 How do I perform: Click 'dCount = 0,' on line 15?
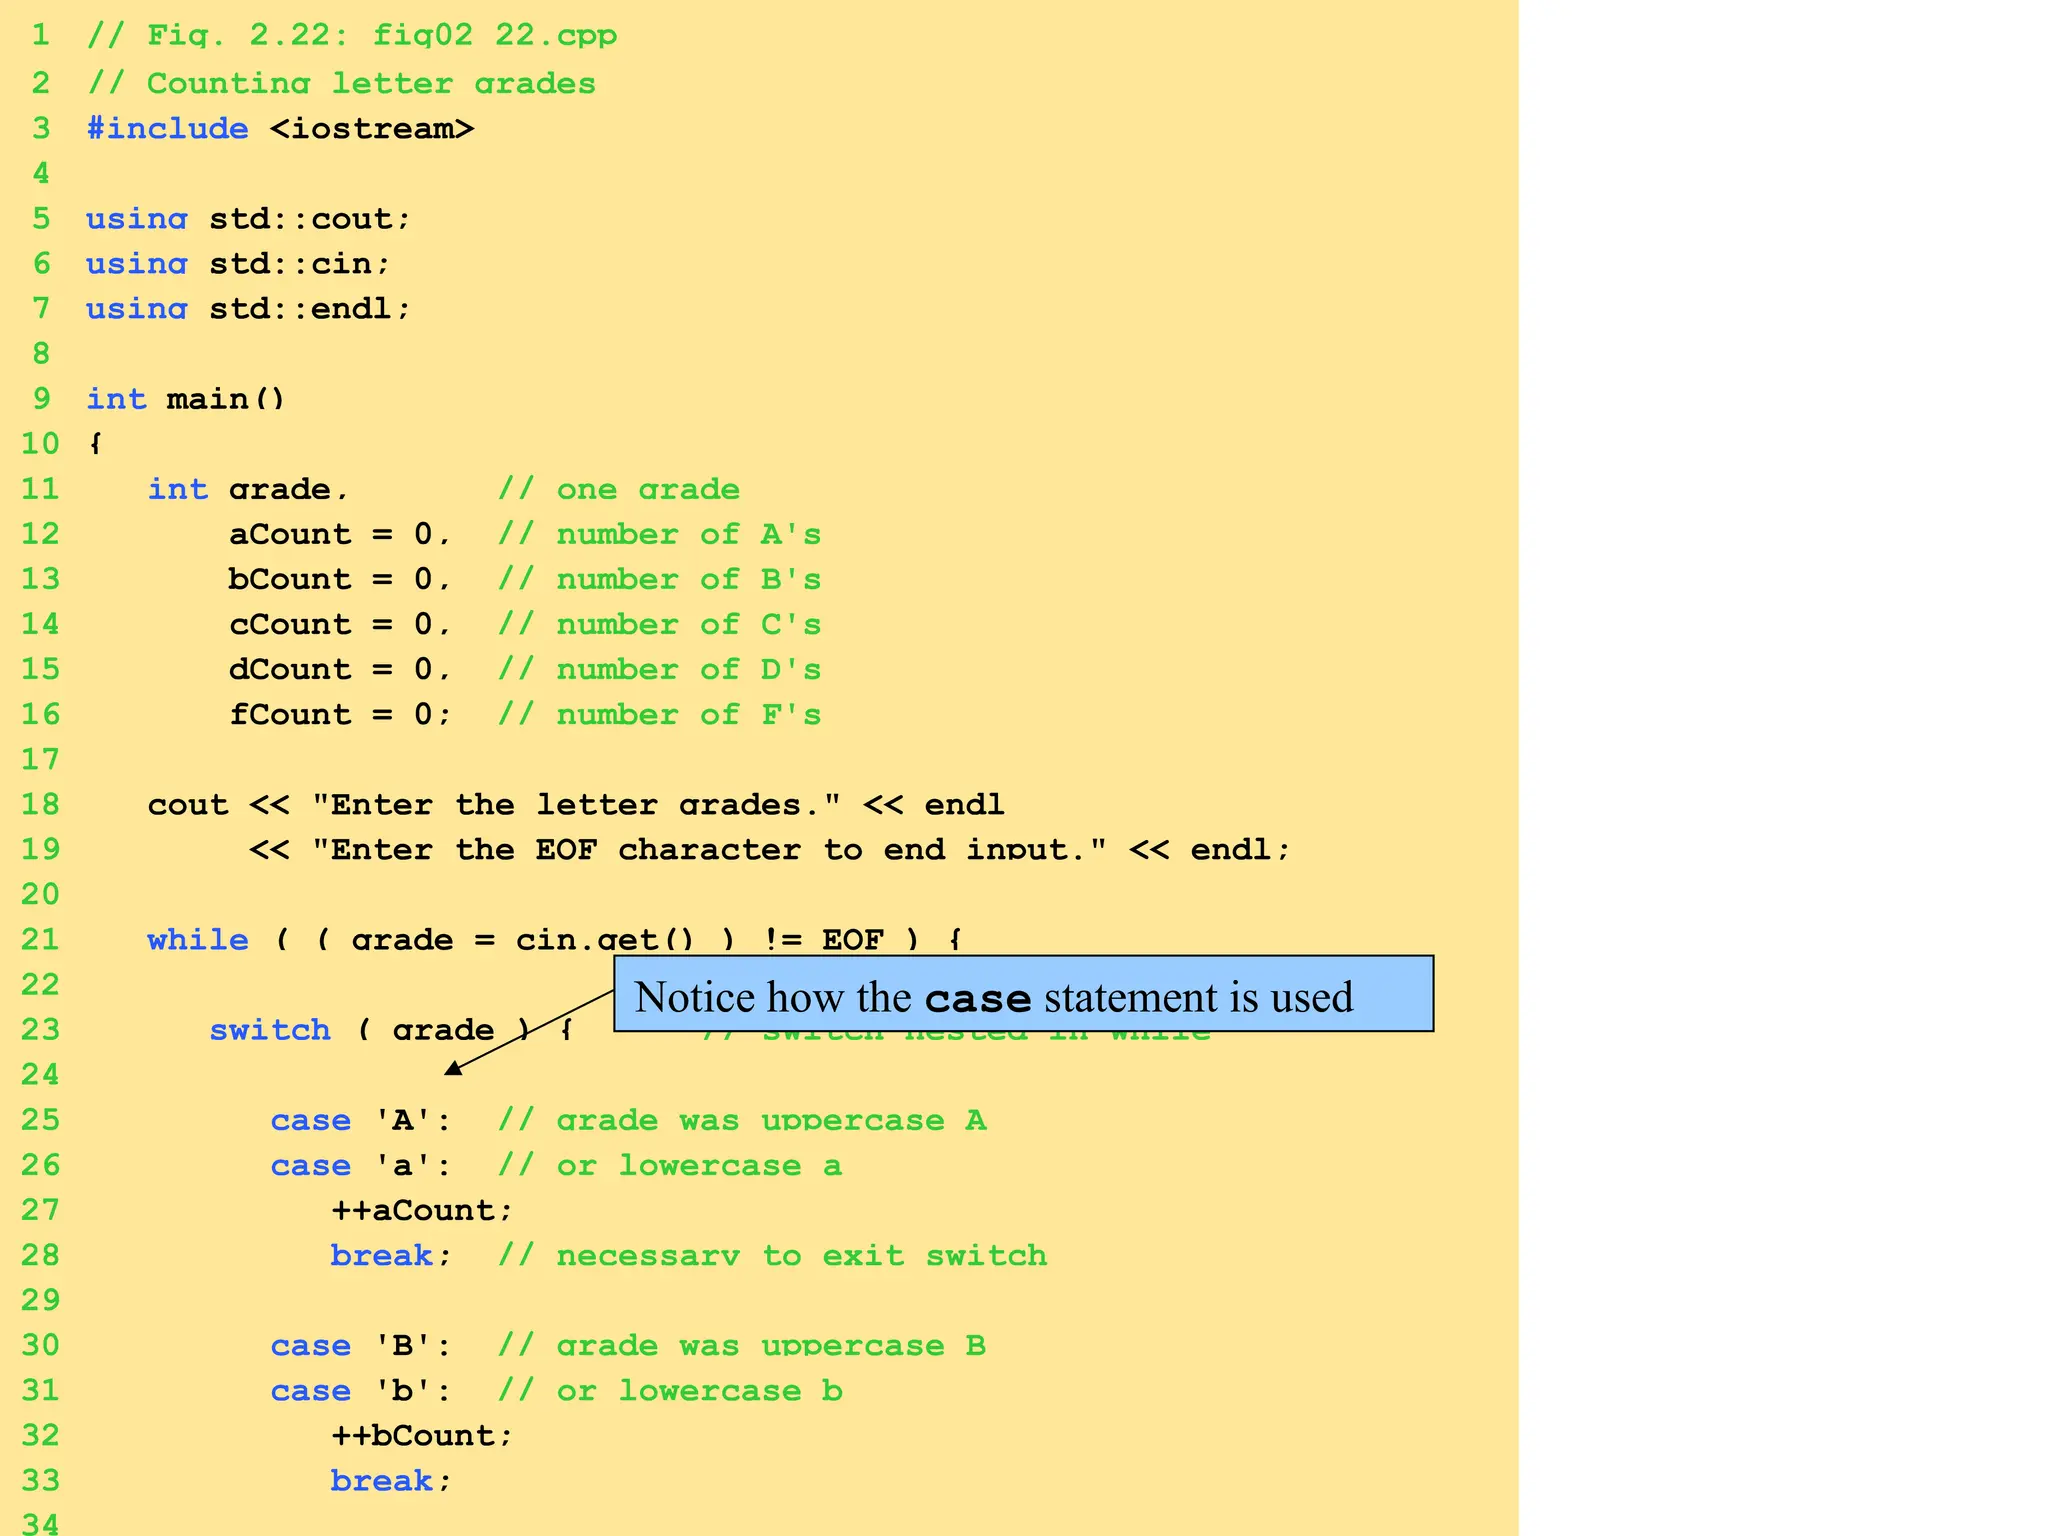coord(340,669)
